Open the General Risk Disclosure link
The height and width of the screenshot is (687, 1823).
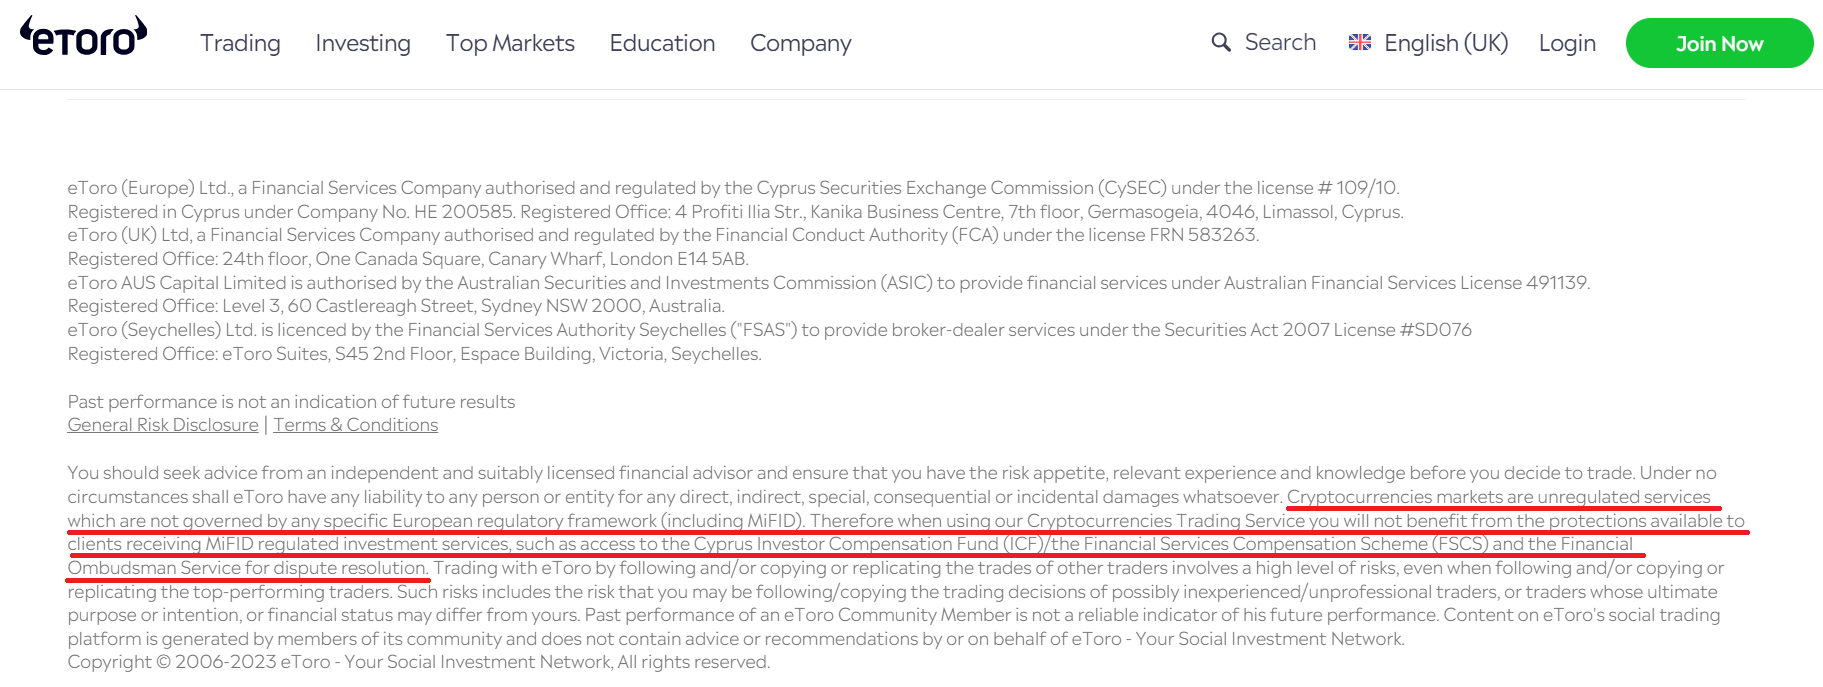(x=163, y=425)
